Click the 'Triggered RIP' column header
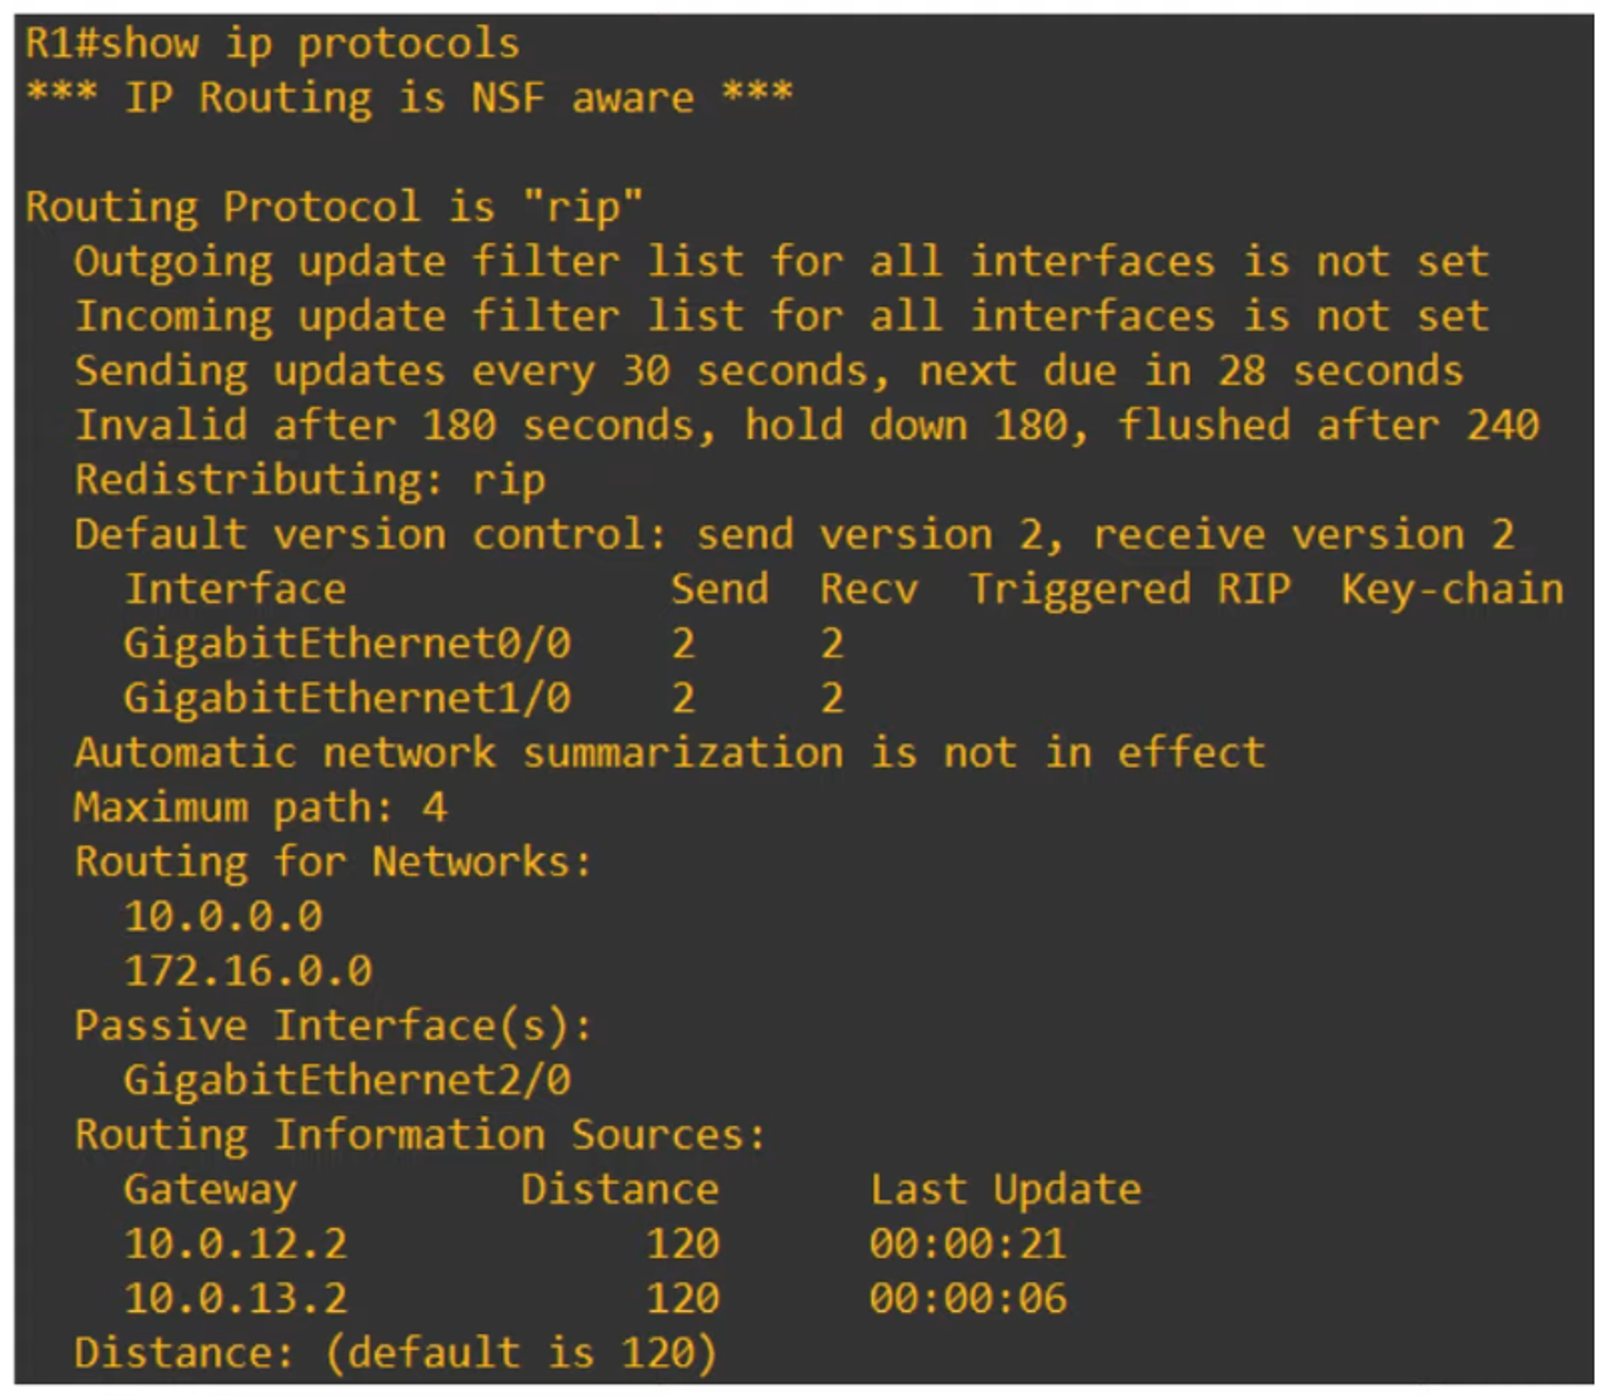1600x1396 pixels. pos(1129,590)
